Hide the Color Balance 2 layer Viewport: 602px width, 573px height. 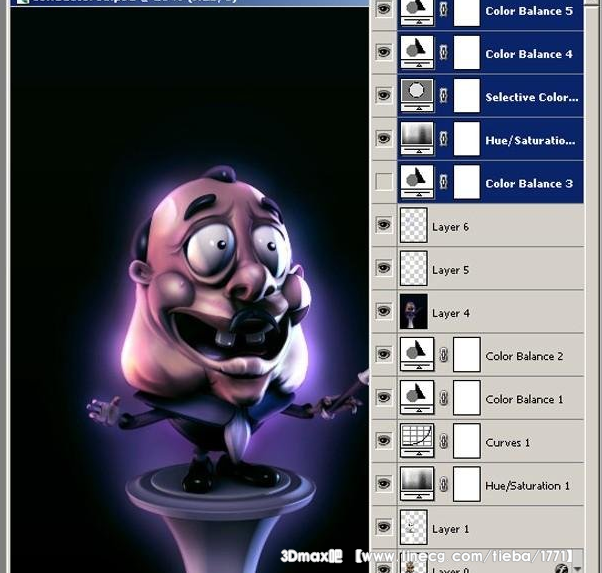pyautogui.click(x=384, y=354)
